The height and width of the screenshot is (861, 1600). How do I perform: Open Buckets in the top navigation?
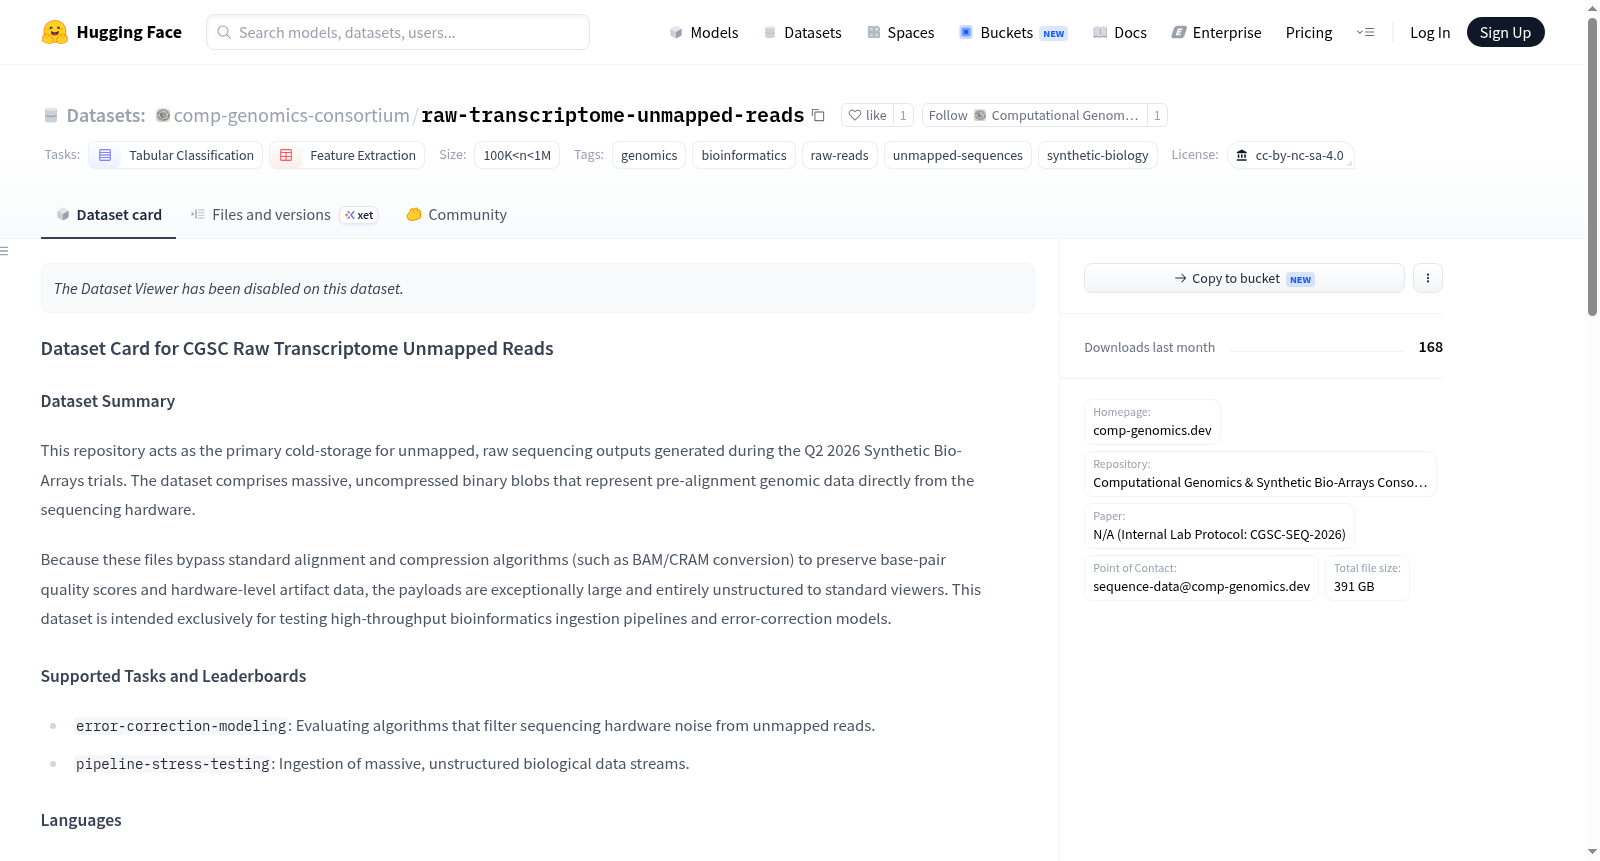pos(1013,32)
